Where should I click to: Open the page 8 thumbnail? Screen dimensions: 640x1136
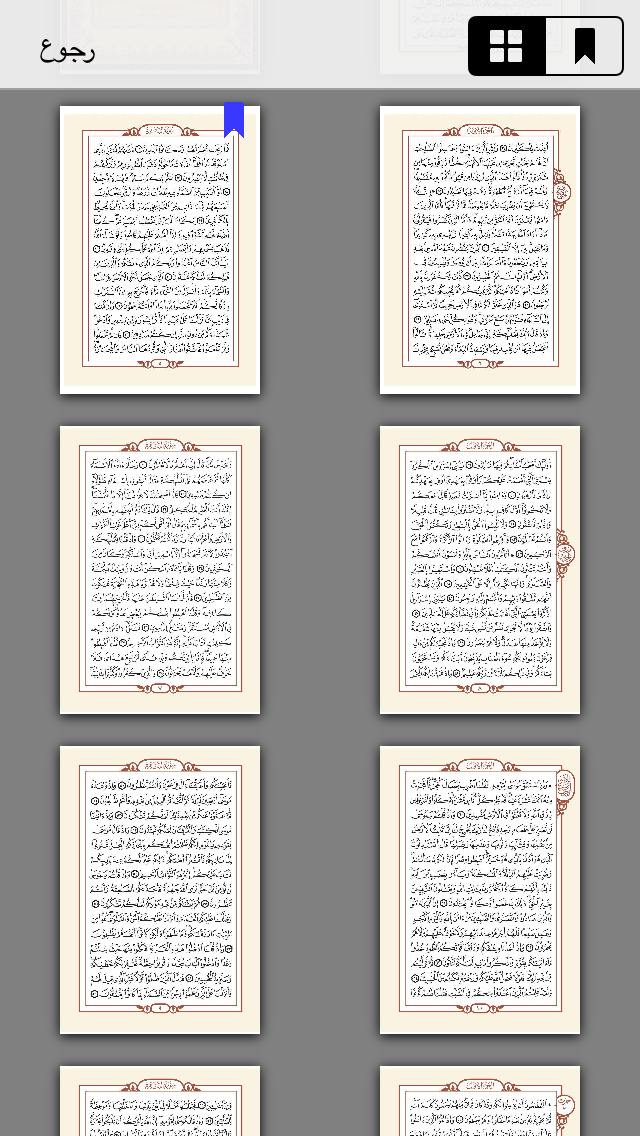[x=480, y=570]
